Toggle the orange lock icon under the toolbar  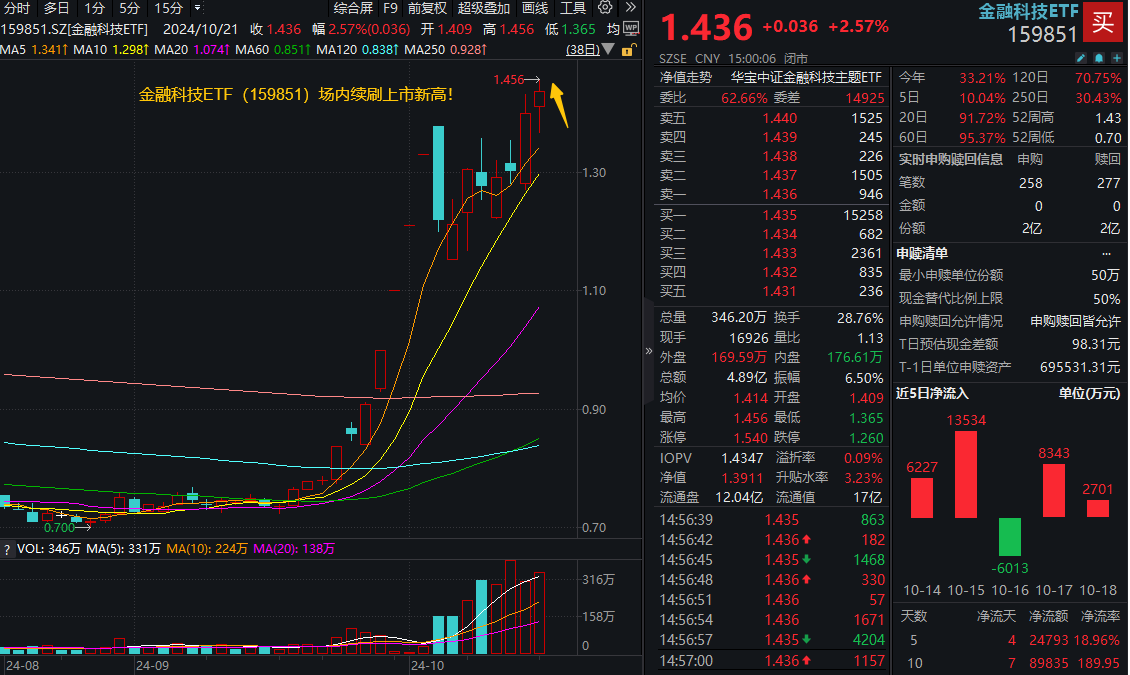[627, 50]
